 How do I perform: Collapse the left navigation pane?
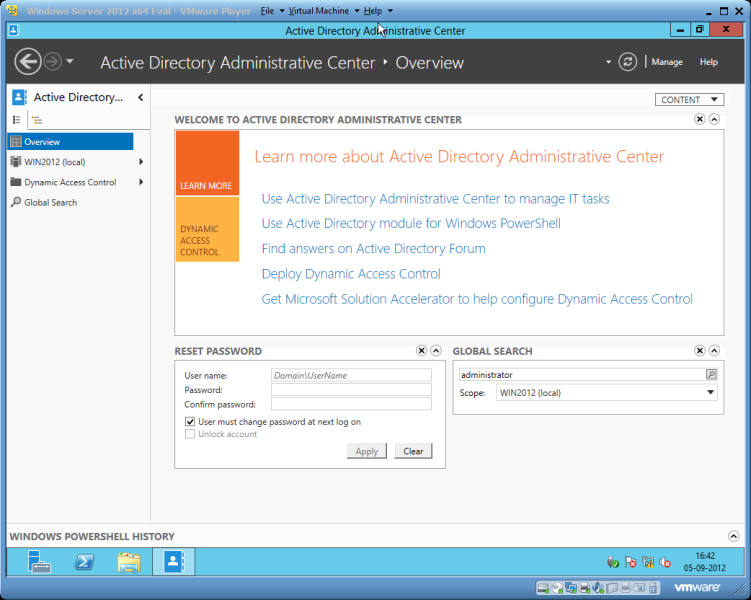tap(141, 97)
